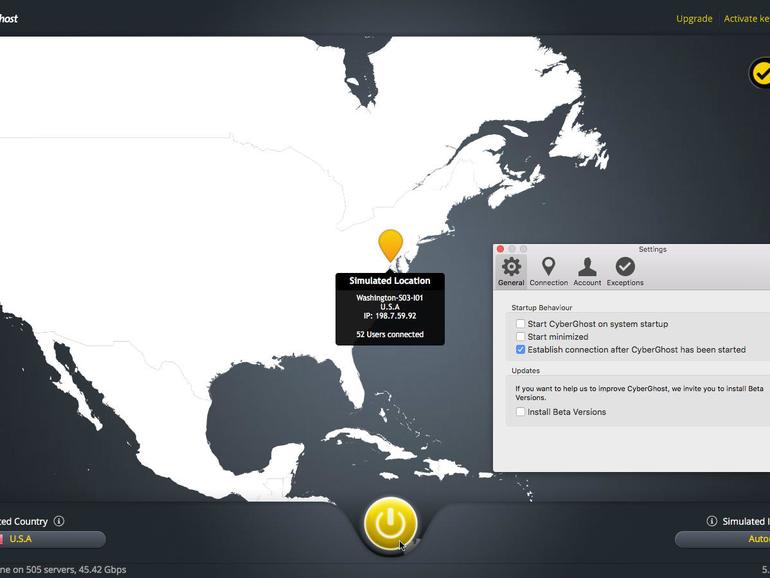Click the yellow power connect button
The image size is (770, 578).
(390, 524)
